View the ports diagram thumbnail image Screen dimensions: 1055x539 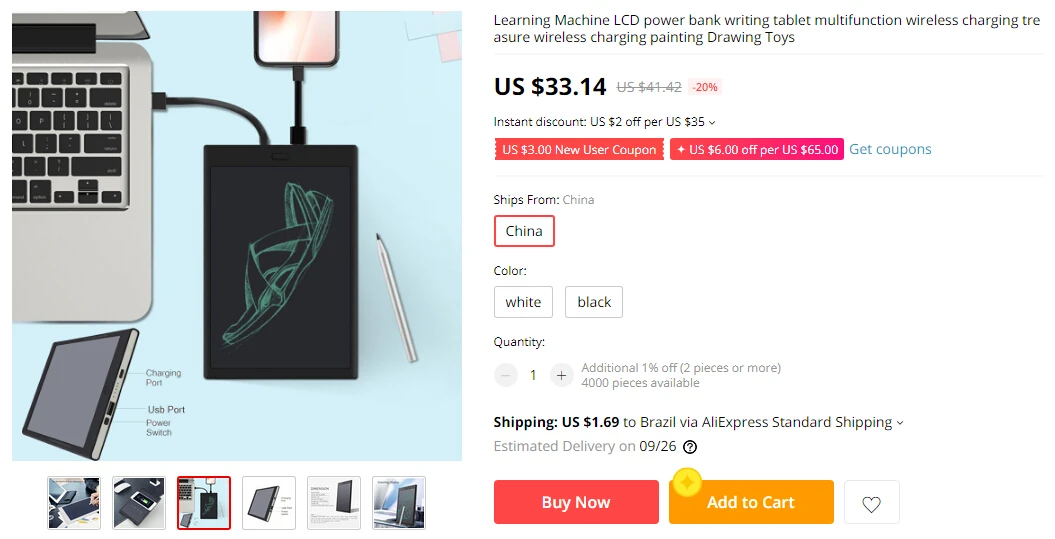point(269,503)
